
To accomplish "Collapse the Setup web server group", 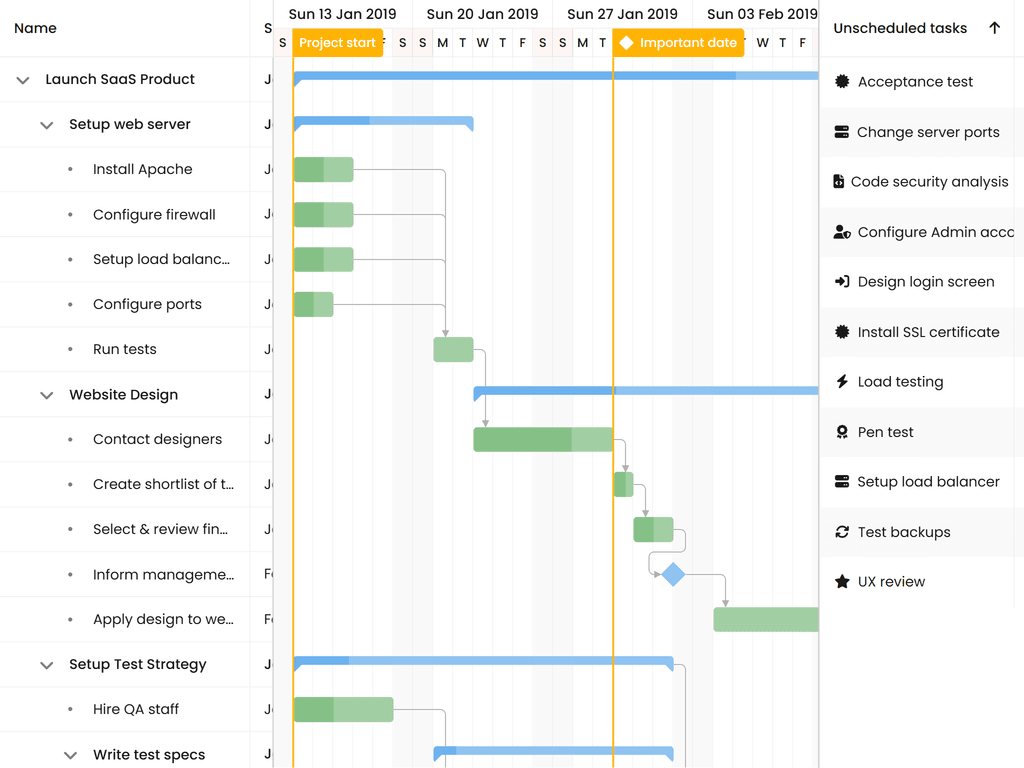I will tap(46, 125).
